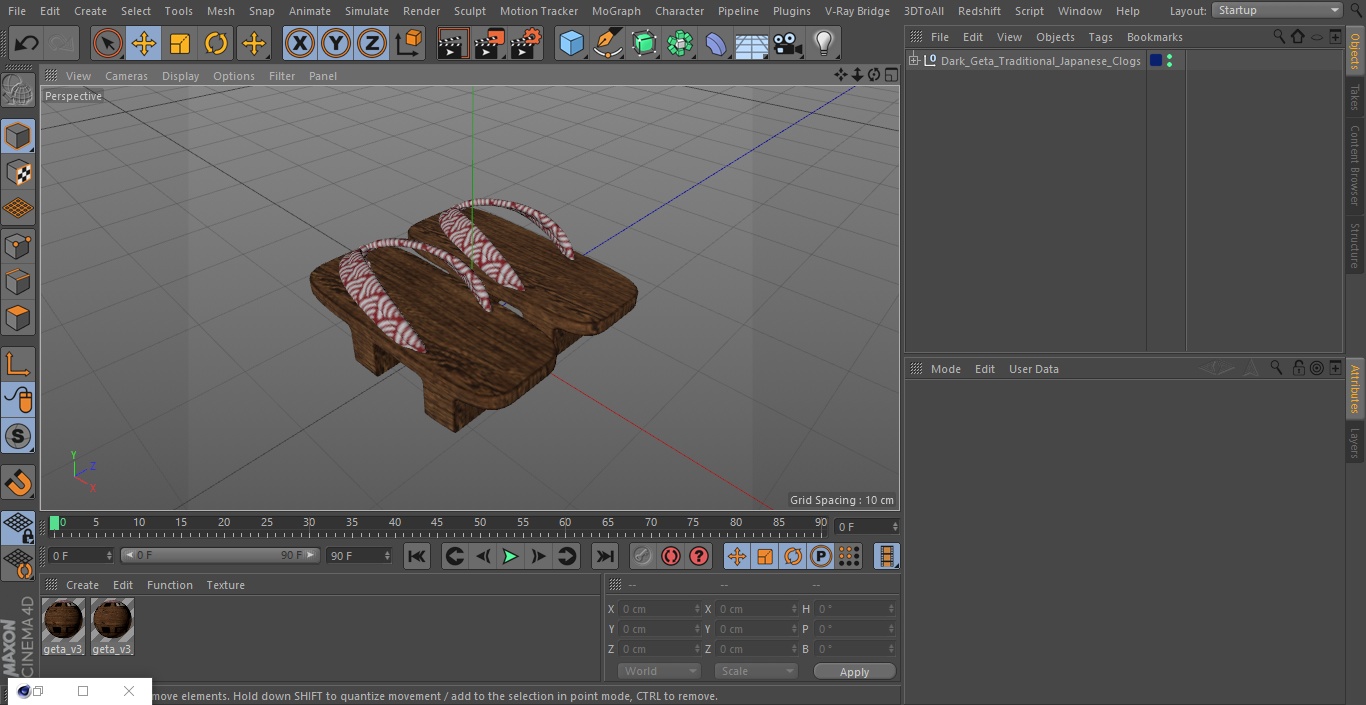Open the generators subdivision surface icon
This screenshot has width=1366, height=705.
(645, 43)
